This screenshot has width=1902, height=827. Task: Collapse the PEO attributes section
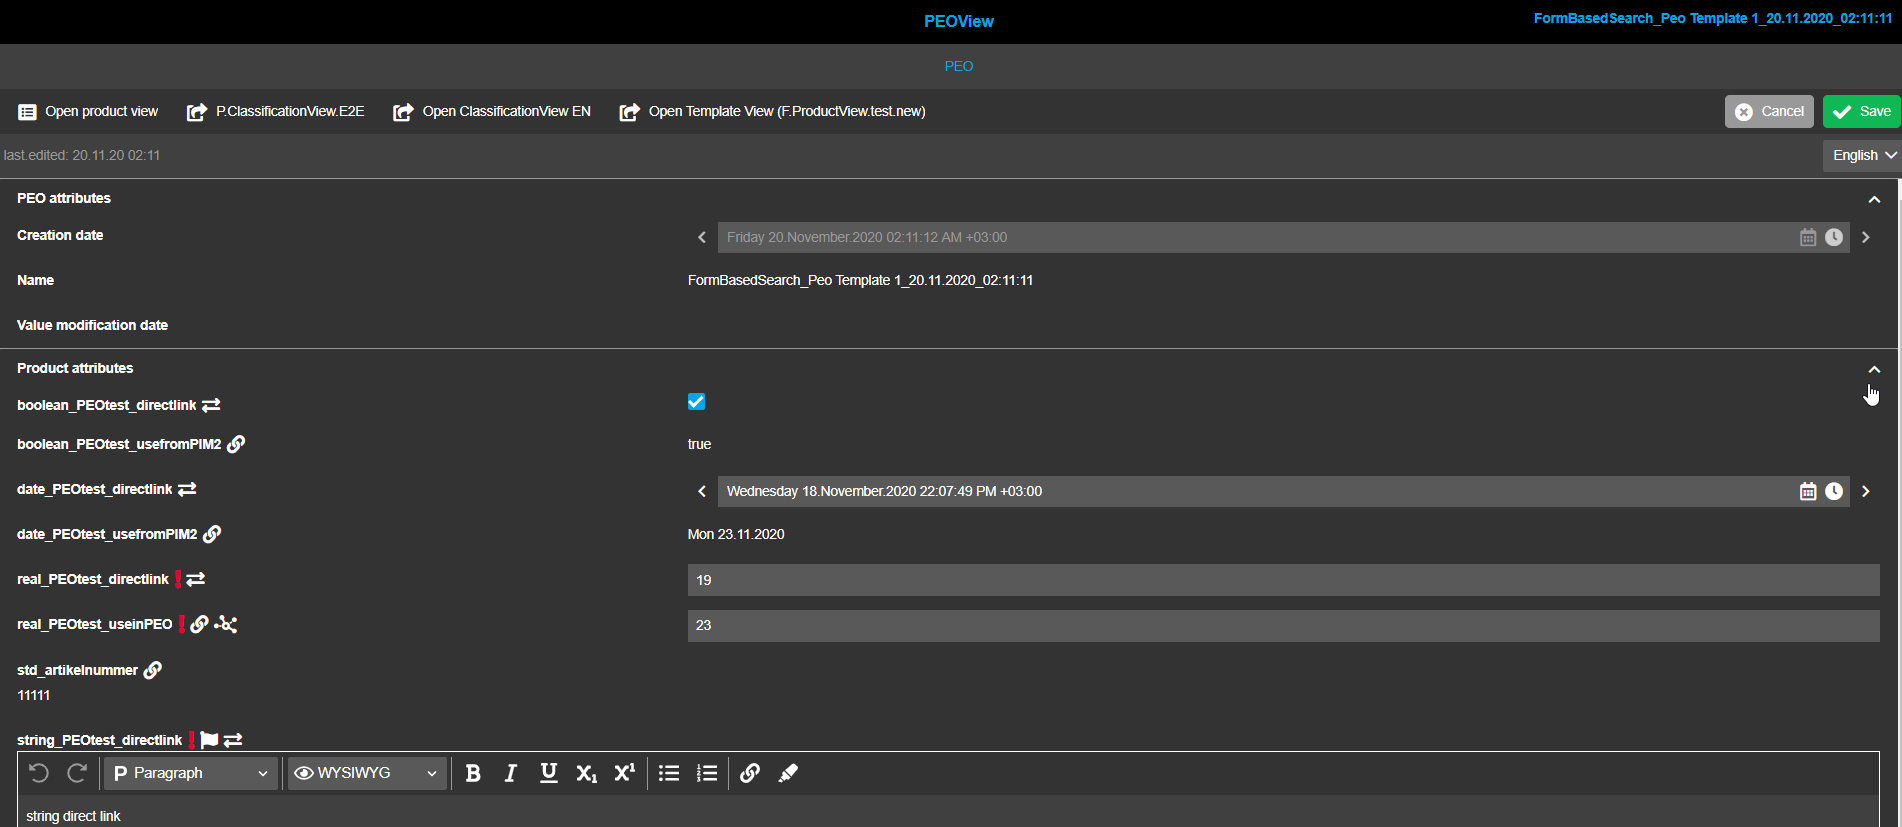1874,199
